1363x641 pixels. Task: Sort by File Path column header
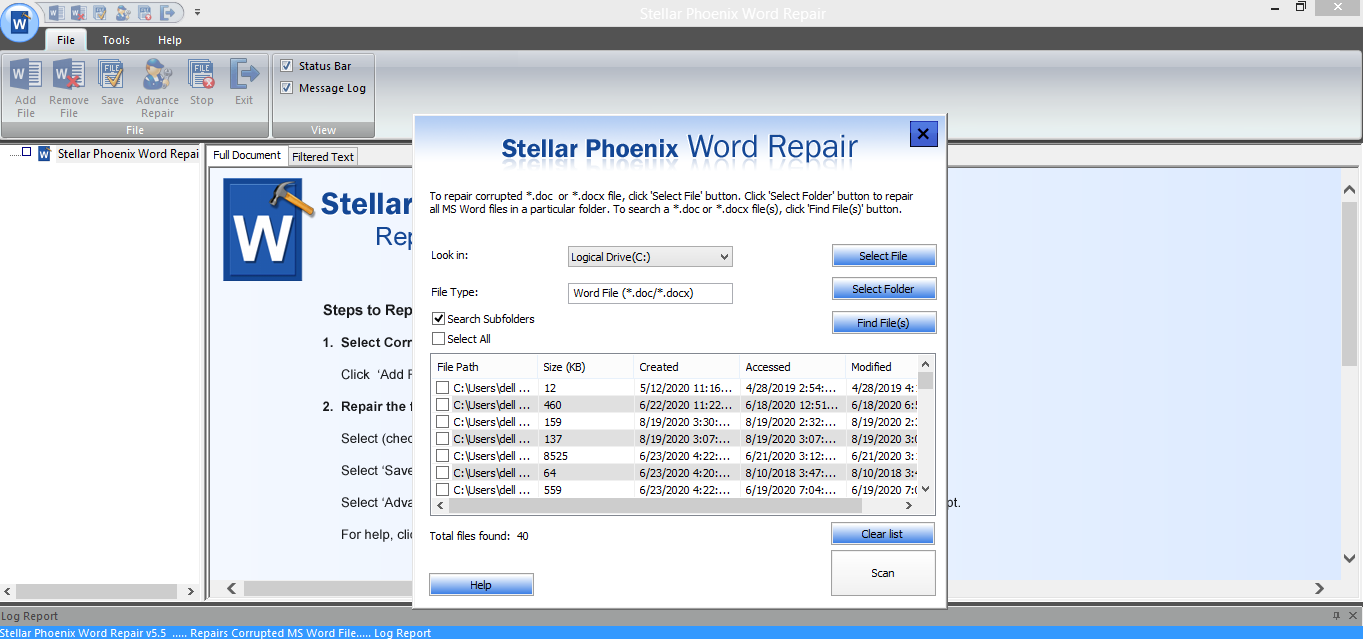point(483,367)
